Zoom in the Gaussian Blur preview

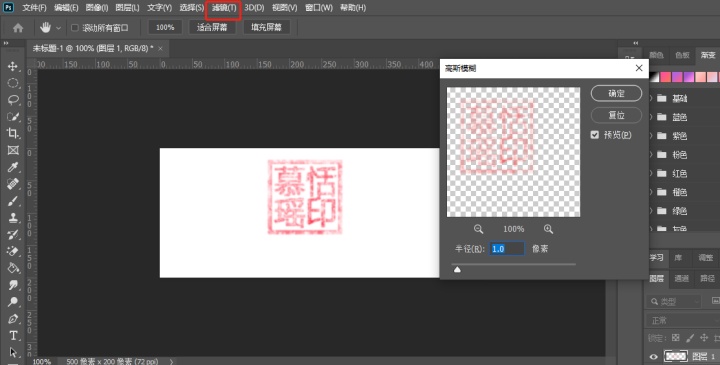(x=548, y=229)
